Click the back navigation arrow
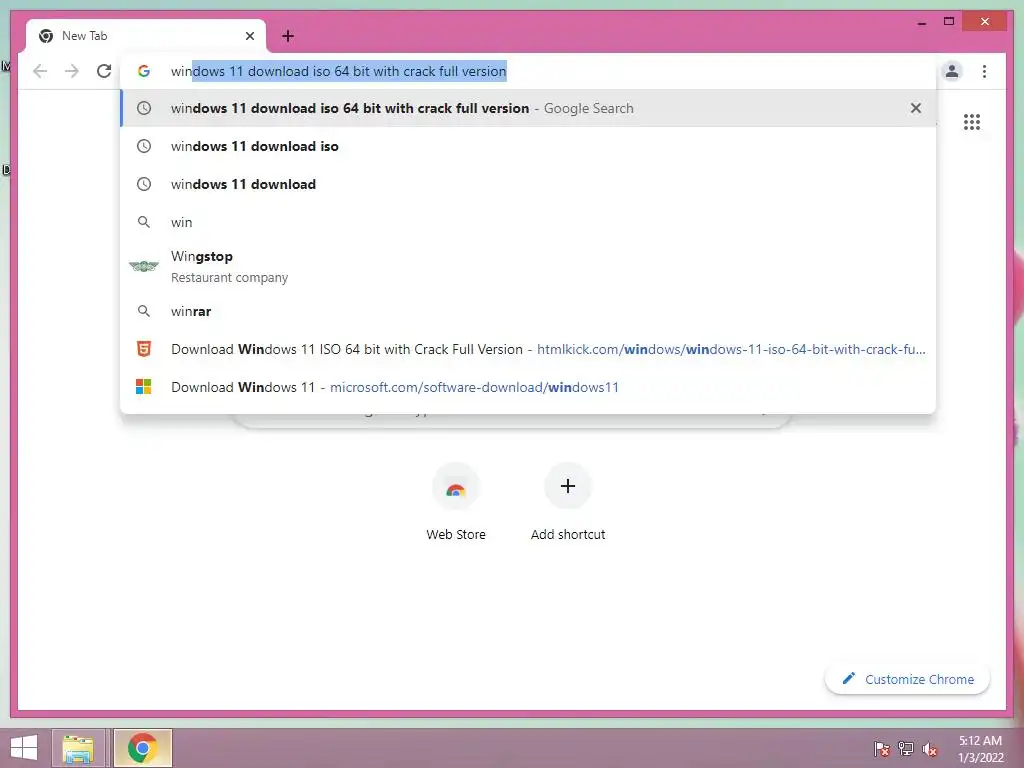 point(40,71)
